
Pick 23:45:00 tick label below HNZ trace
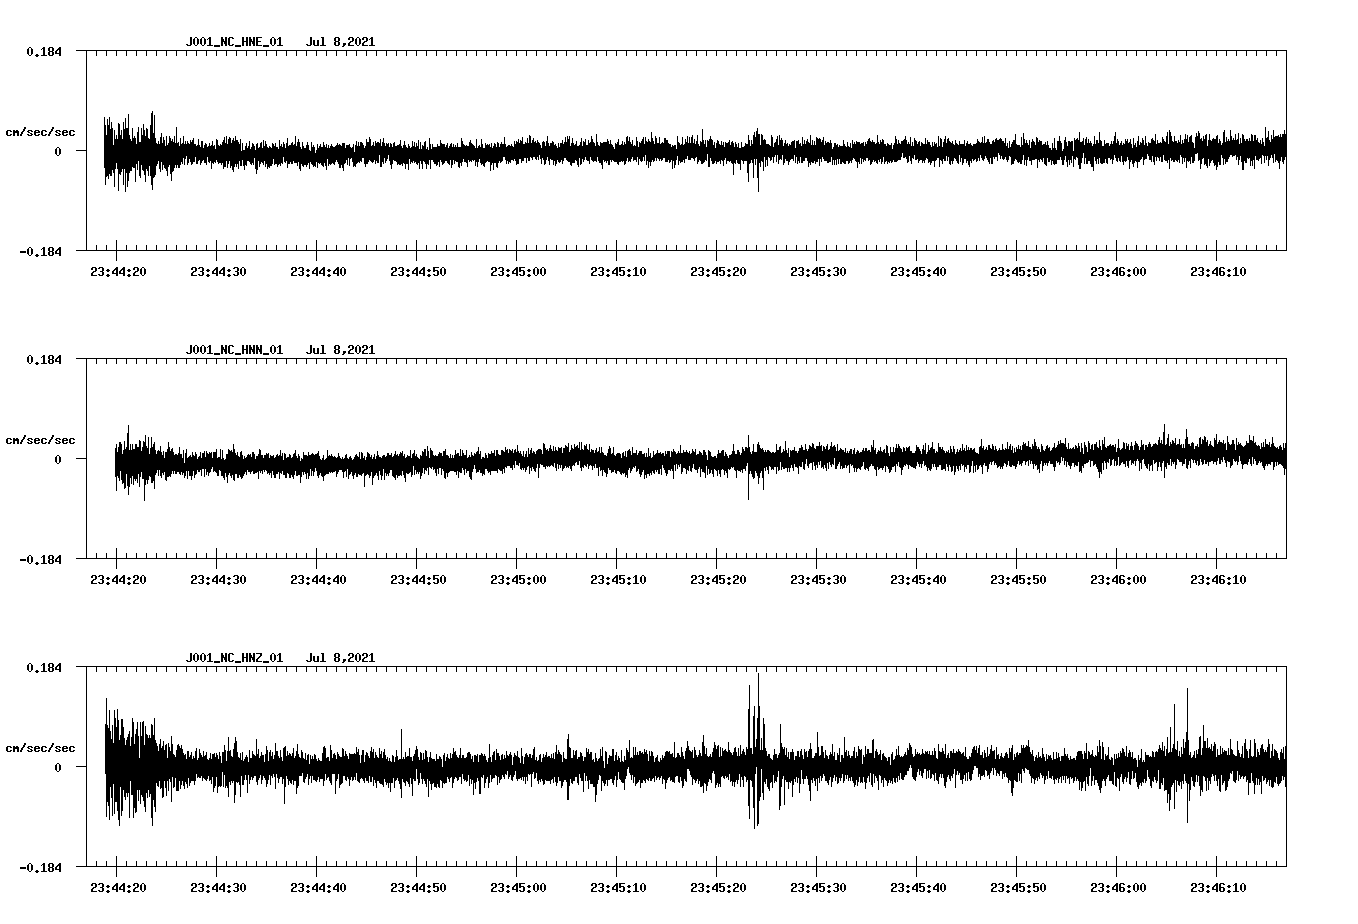pos(518,887)
